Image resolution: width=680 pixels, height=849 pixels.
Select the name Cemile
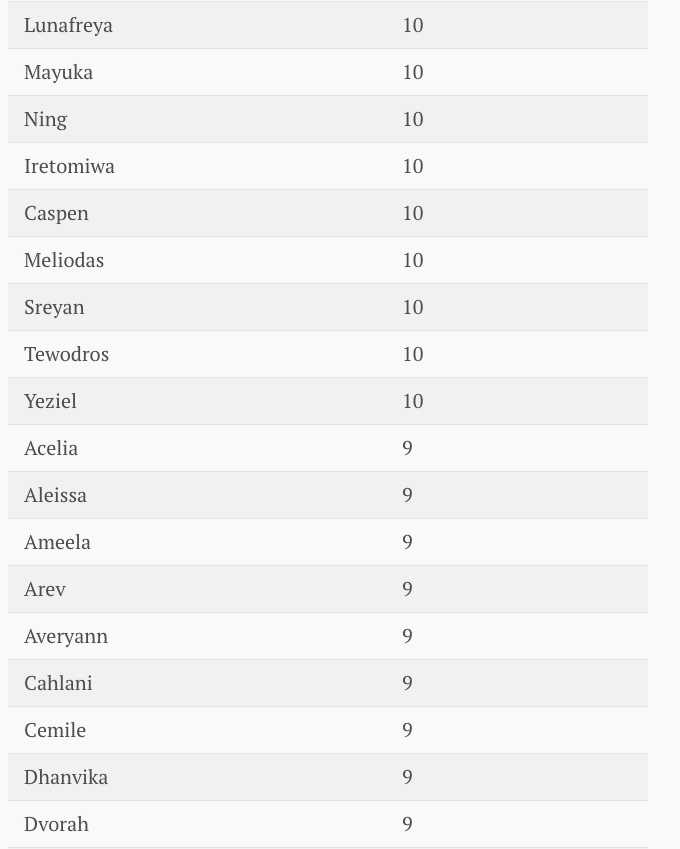(x=55, y=730)
